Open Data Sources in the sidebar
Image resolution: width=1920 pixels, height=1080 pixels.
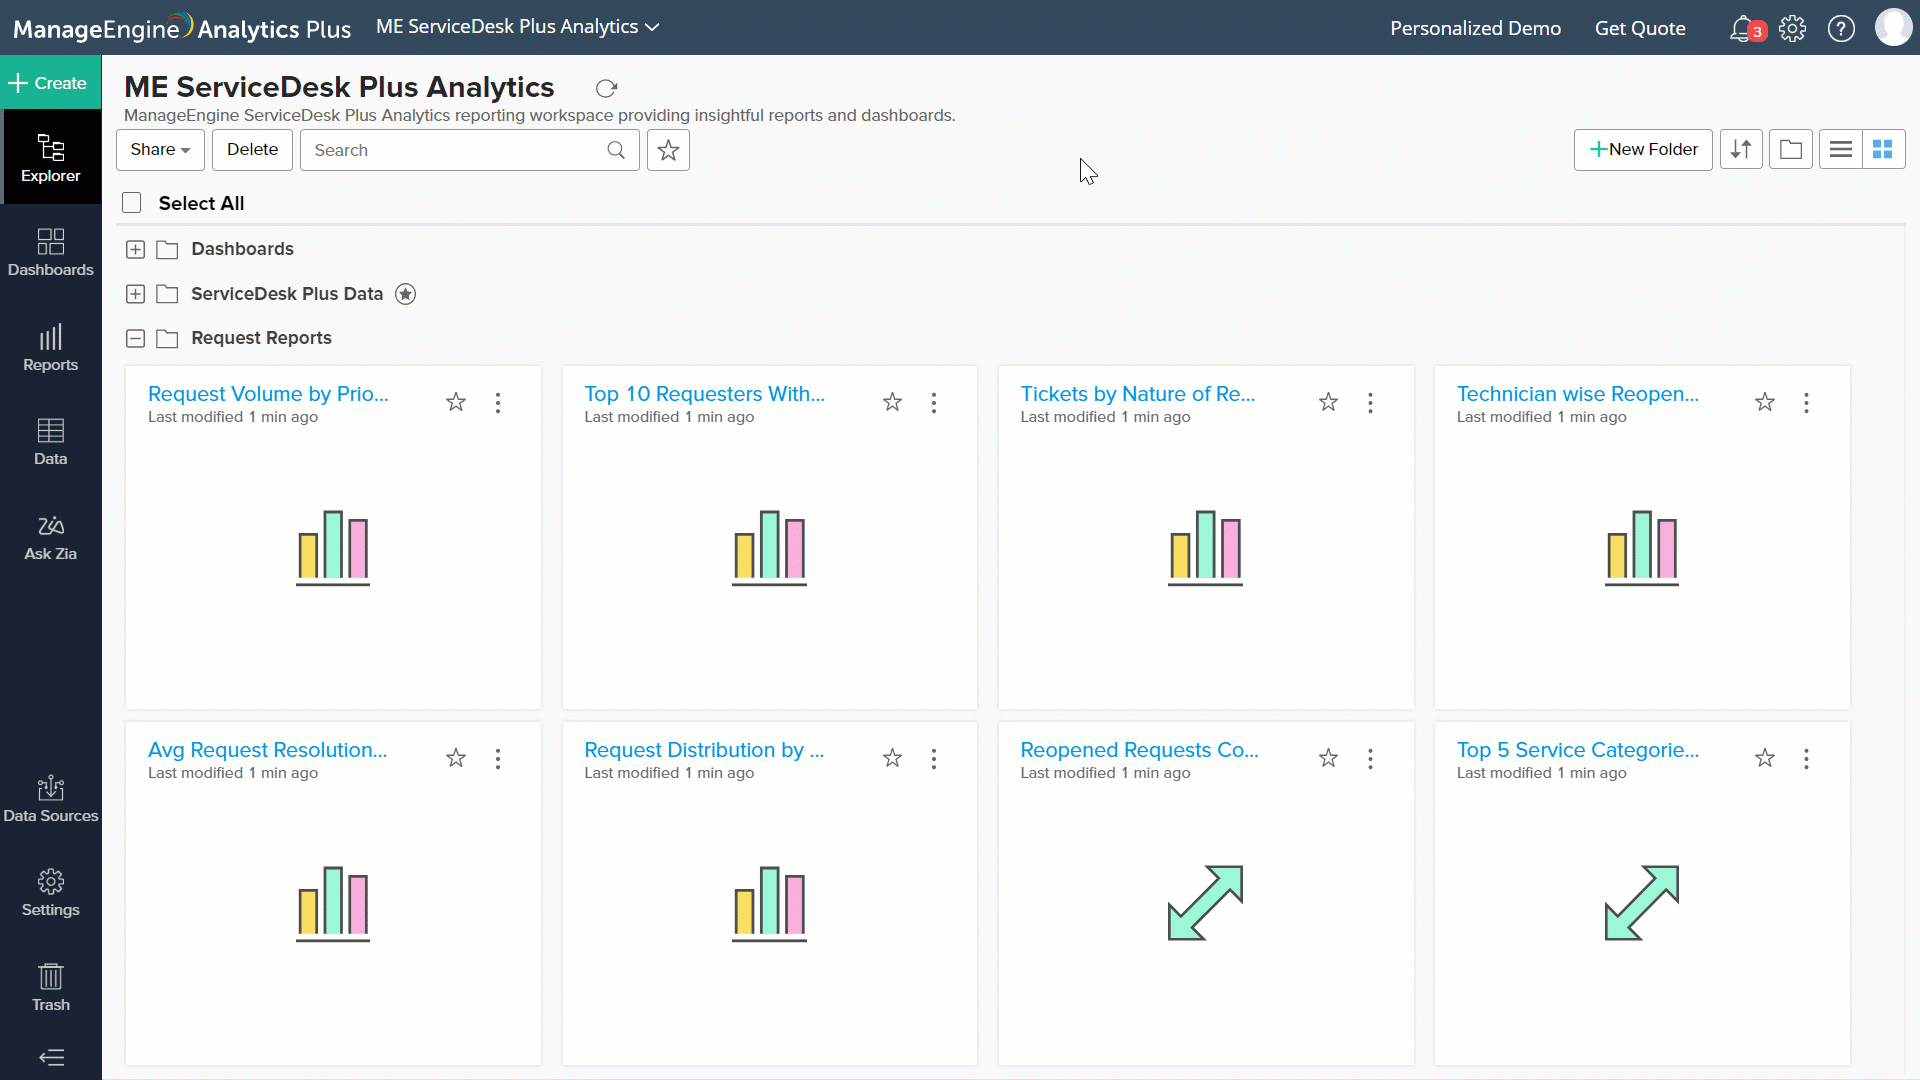click(x=50, y=799)
